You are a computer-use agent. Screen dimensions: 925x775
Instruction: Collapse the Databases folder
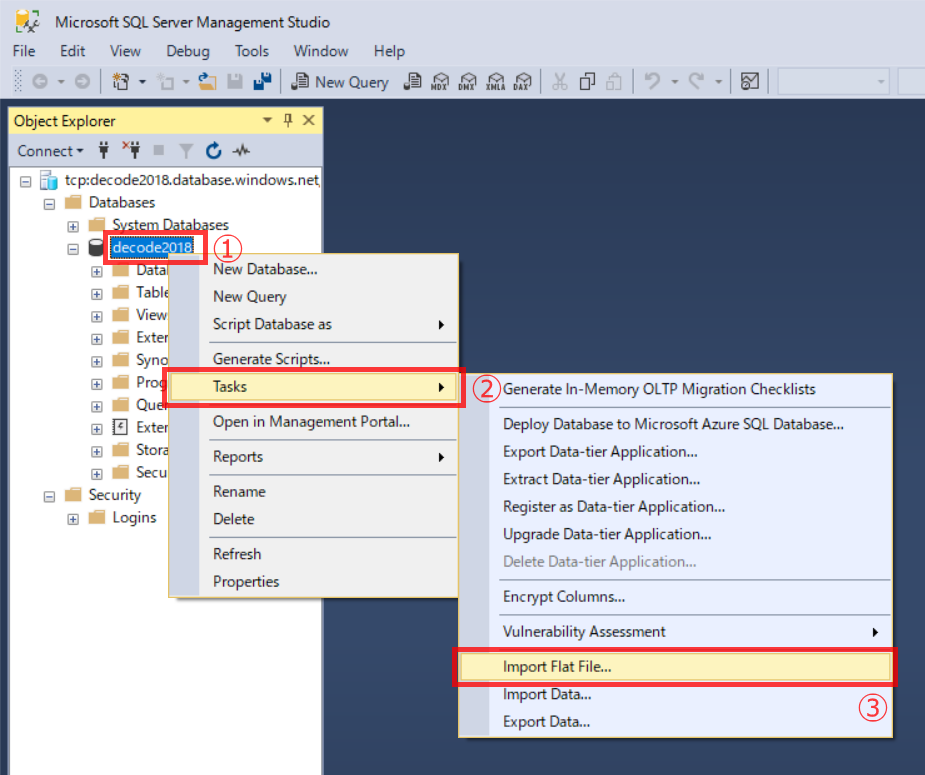(x=50, y=204)
